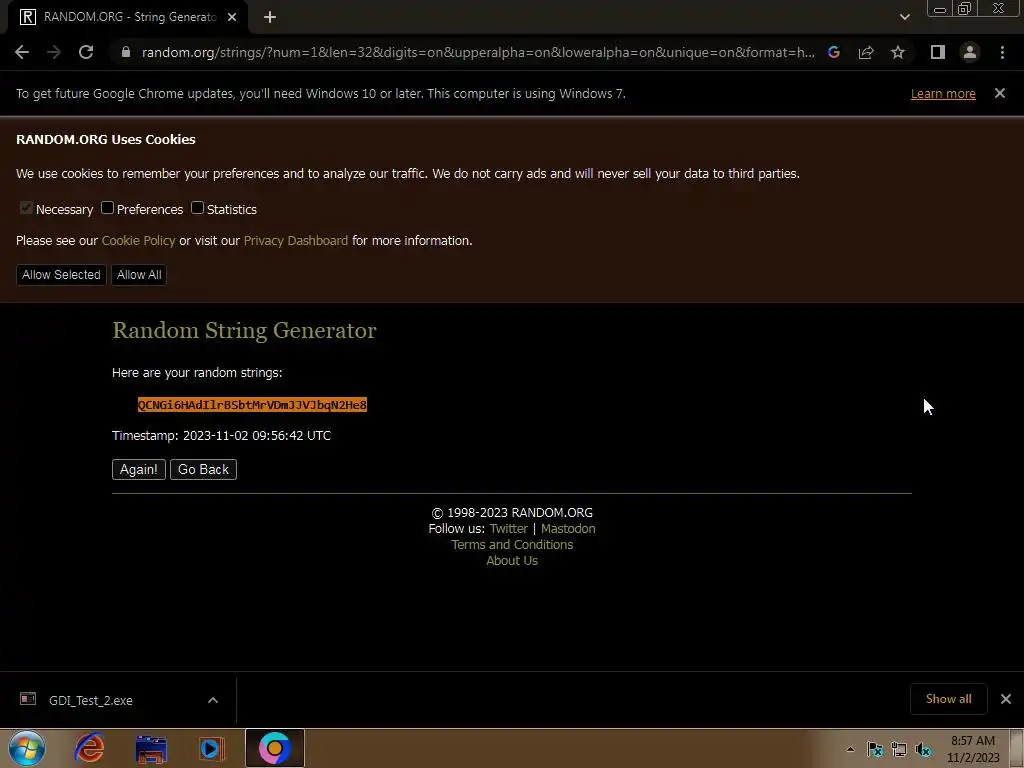Close the RANDOM.ORG tab
1024x768 pixels.
coord(232,18)
